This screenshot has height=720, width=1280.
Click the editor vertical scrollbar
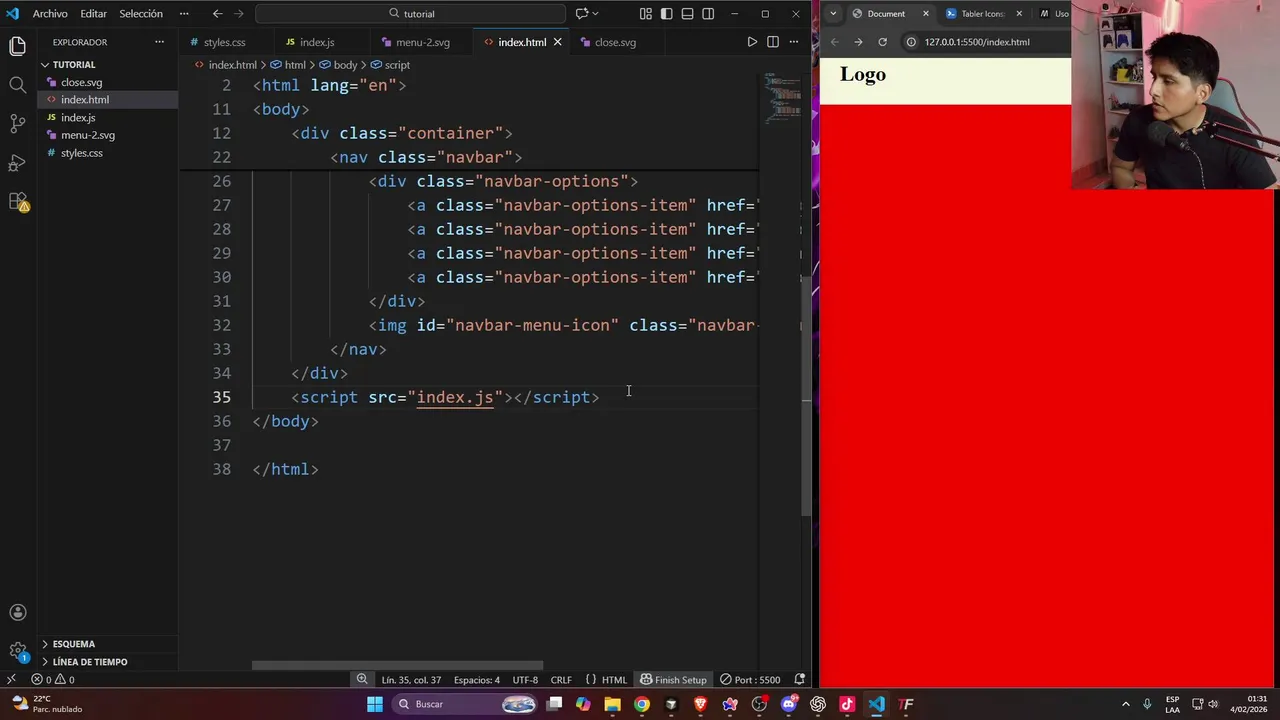tap(806, 395)
